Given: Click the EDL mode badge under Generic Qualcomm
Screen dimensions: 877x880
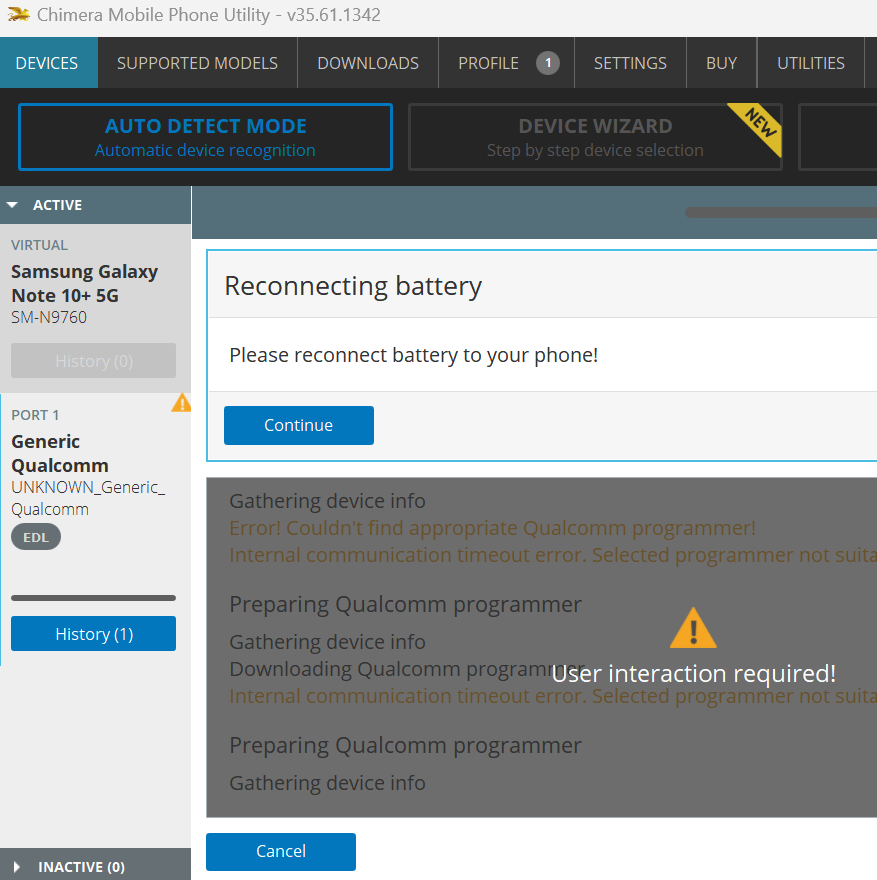Looking at the screenshot, I should click(35, 536).
